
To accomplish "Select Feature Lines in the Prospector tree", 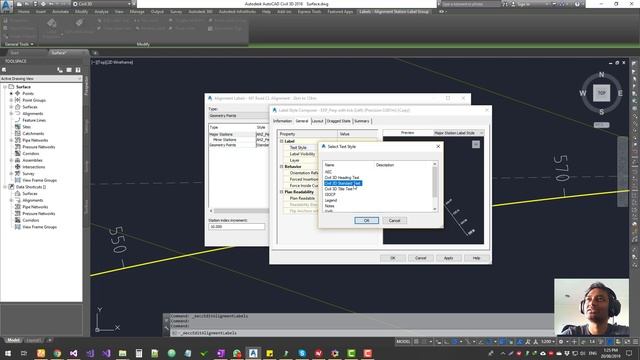I will 34,120.
